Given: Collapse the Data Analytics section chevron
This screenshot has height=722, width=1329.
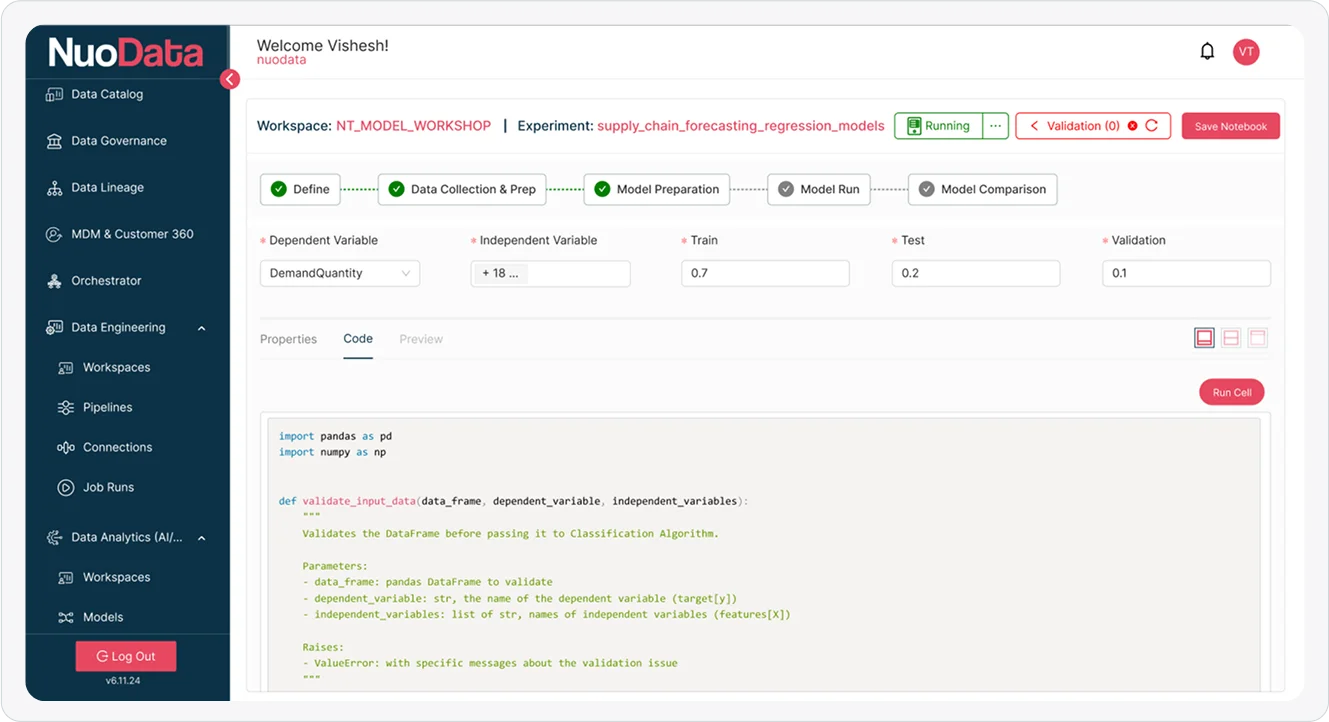Looking at the screenshot, I should point(201,538).
